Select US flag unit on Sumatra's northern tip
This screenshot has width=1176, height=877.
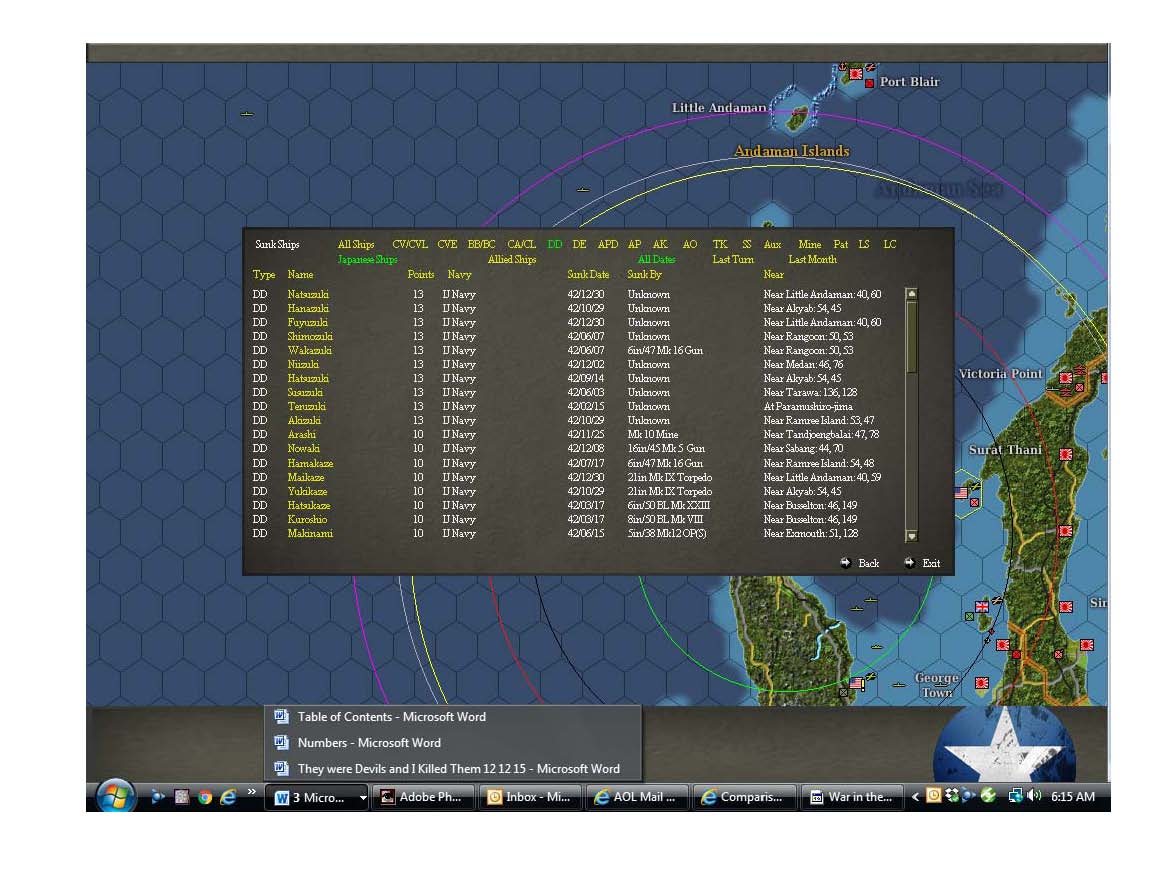(856, 683)
